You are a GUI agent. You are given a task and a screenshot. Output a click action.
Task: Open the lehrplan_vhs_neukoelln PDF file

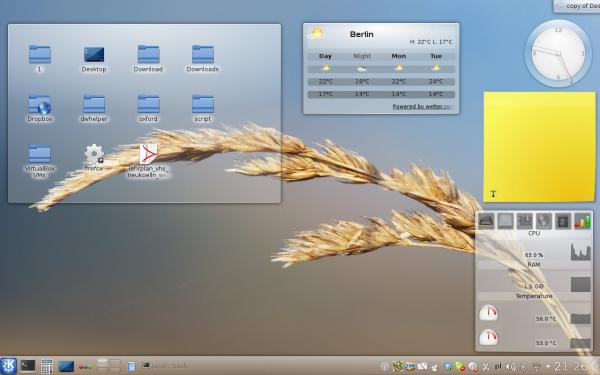click(x=148, y=161)
